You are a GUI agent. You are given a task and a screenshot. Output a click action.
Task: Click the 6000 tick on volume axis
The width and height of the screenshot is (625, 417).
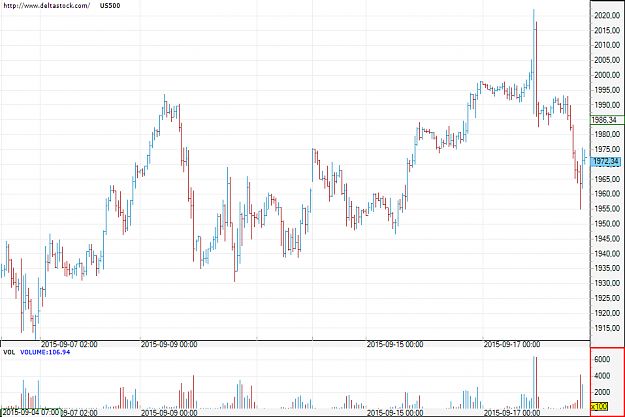pos(602,359)
